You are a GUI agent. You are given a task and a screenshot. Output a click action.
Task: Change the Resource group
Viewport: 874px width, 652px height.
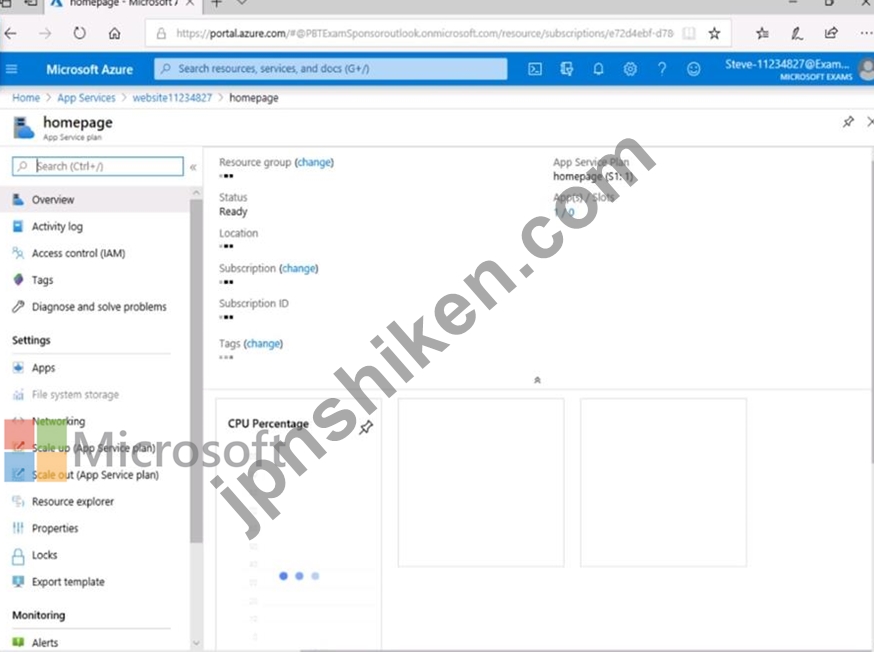[314, 162]
